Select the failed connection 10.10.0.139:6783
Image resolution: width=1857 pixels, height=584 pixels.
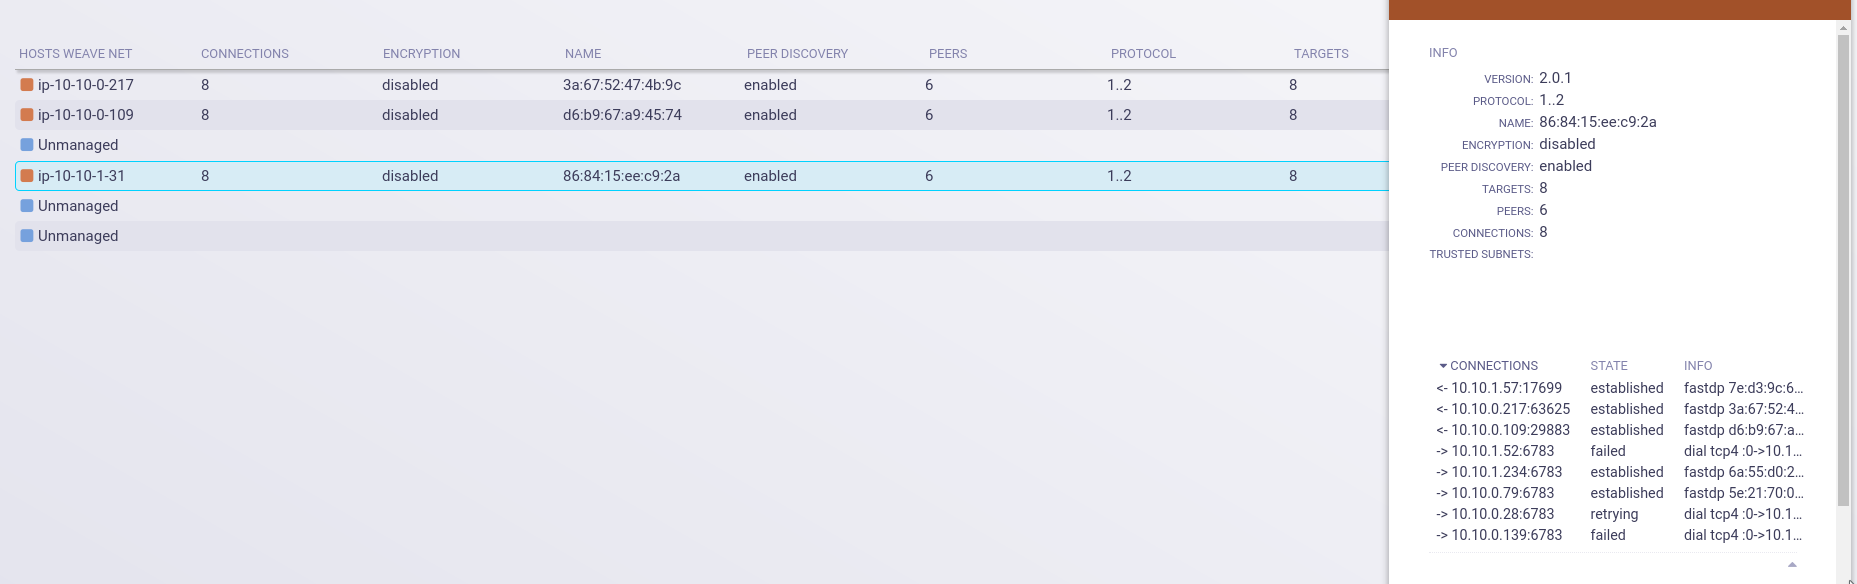tap(1500, 535)
